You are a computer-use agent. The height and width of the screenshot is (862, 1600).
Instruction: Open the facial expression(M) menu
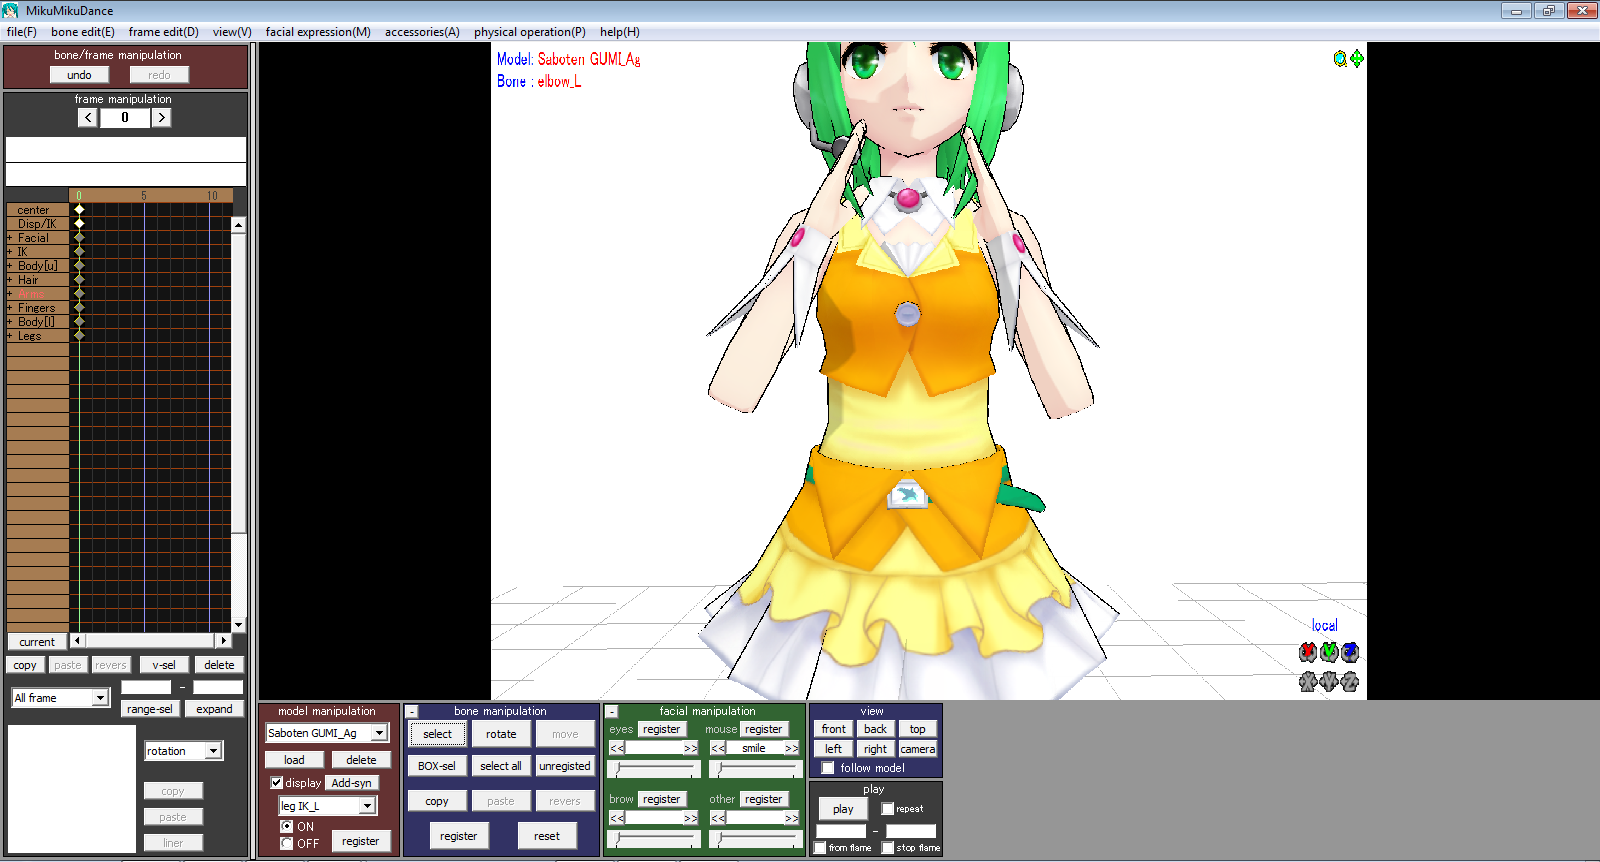[318, 32]
